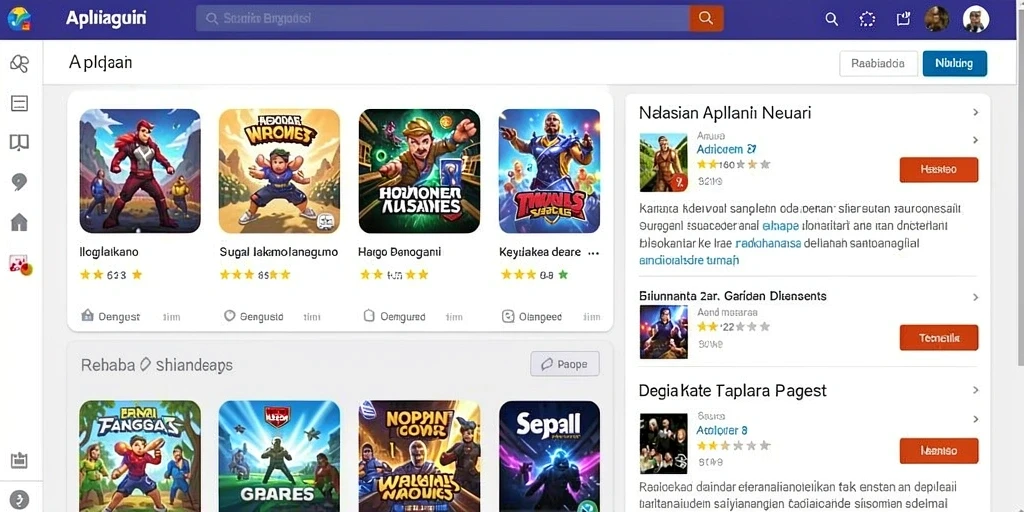Click the chat bubble icon in sidebar
1024x512 pixels.
pos(20,182)
